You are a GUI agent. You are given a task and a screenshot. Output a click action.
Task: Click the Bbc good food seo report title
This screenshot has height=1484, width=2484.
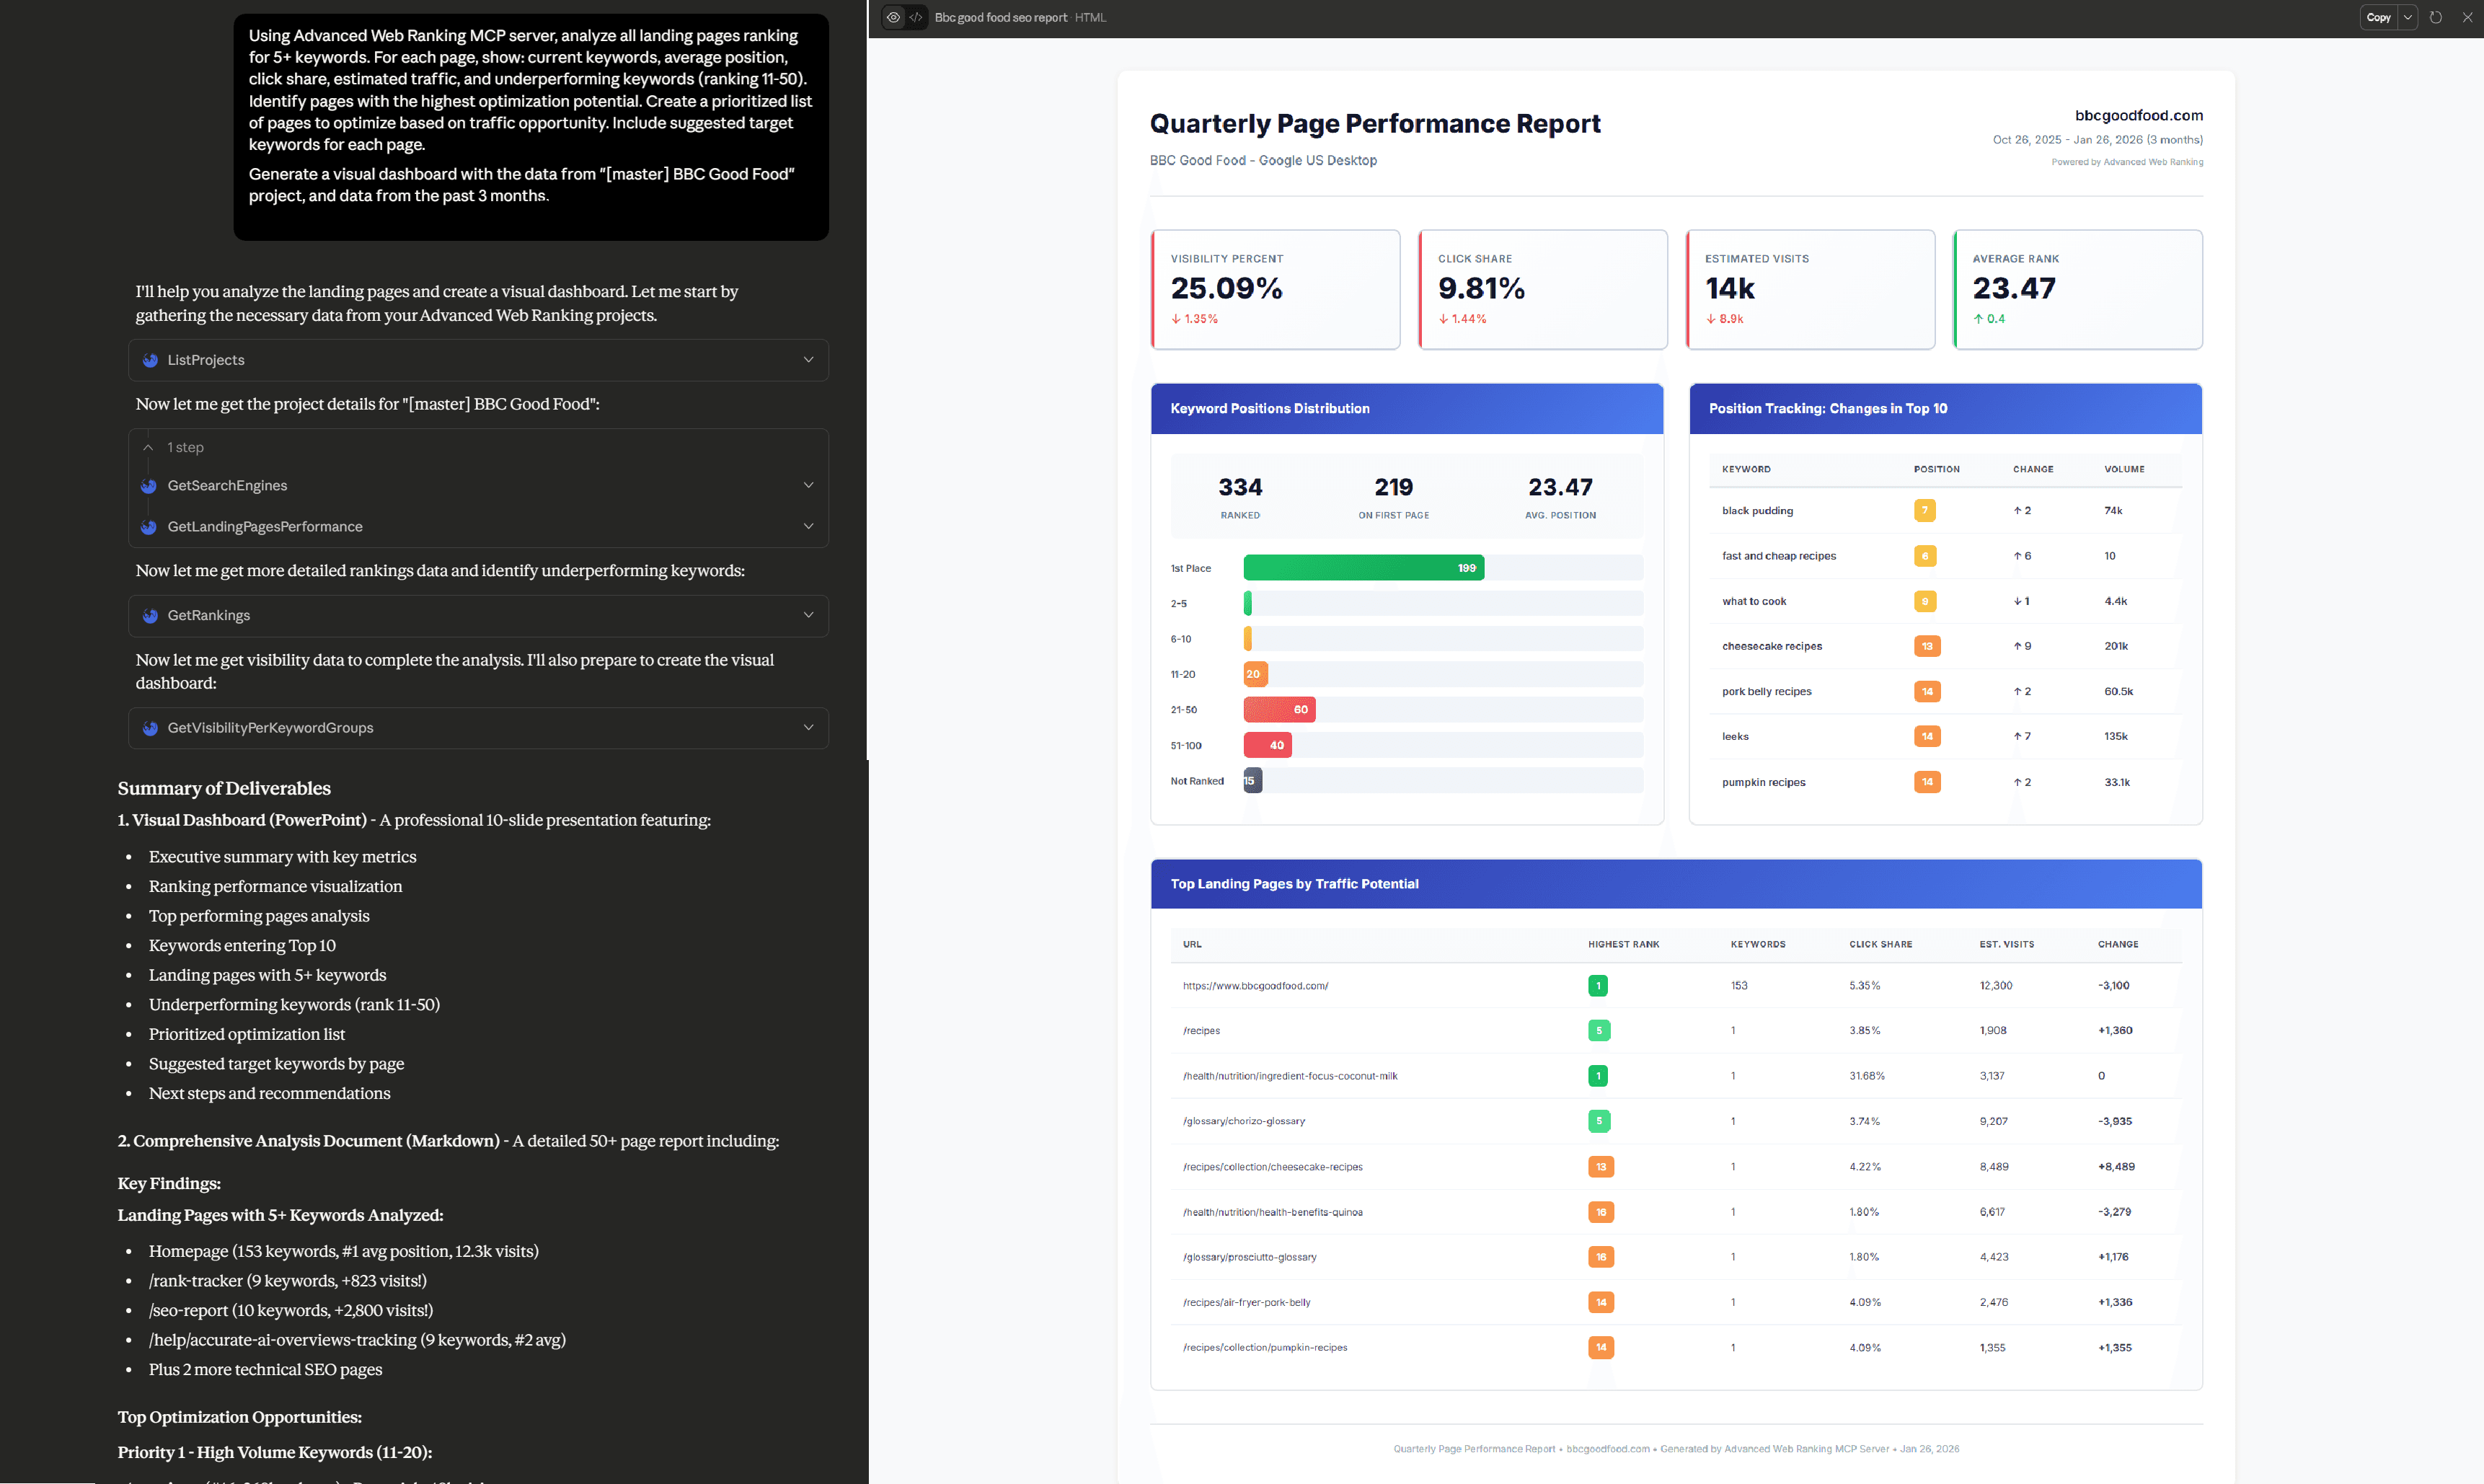(x=1000, y=17)
